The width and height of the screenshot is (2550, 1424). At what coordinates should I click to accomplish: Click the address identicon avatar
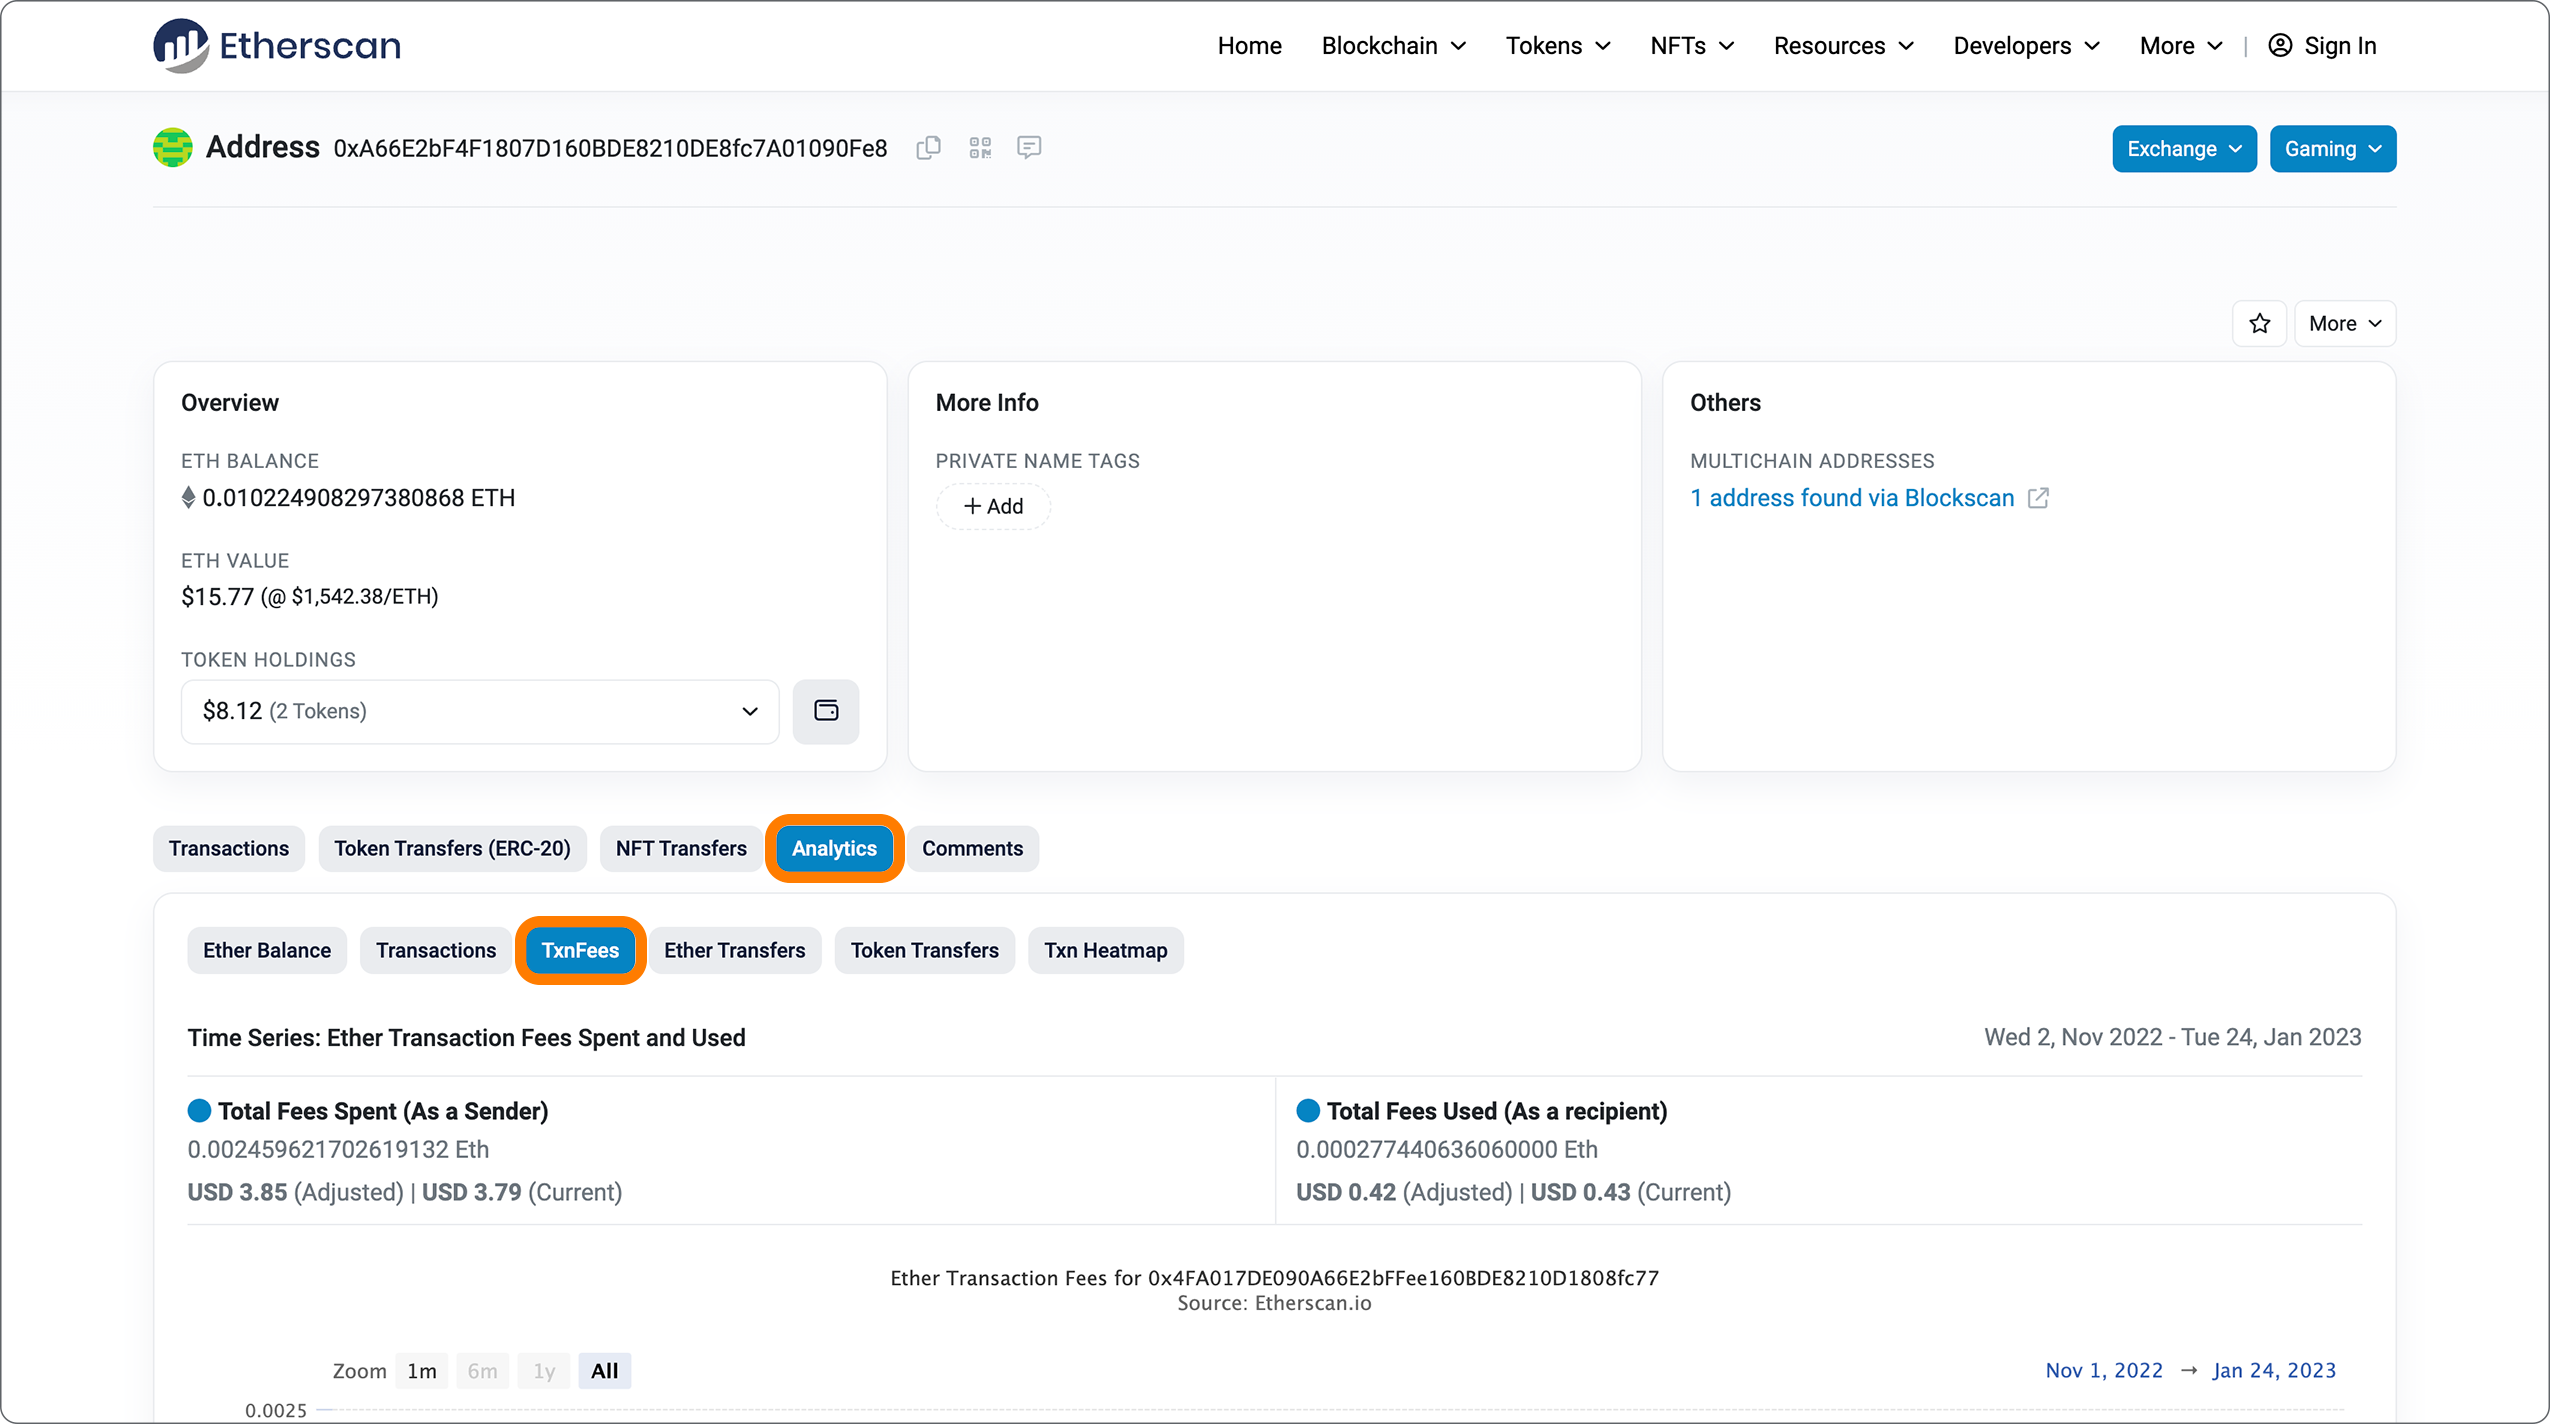click(x=173, y=148)
